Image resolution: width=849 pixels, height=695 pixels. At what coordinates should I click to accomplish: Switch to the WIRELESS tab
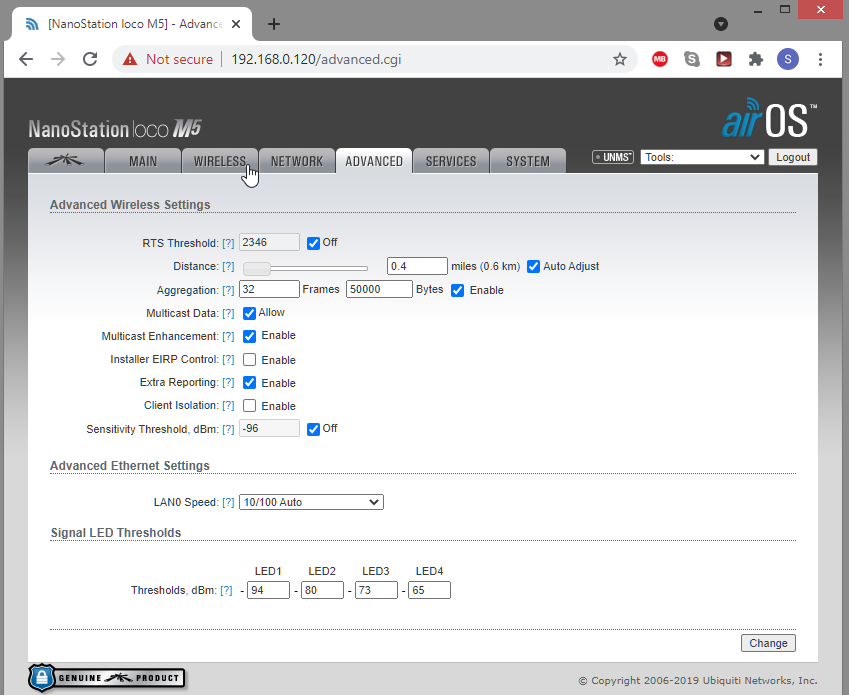tap(220, 161)
